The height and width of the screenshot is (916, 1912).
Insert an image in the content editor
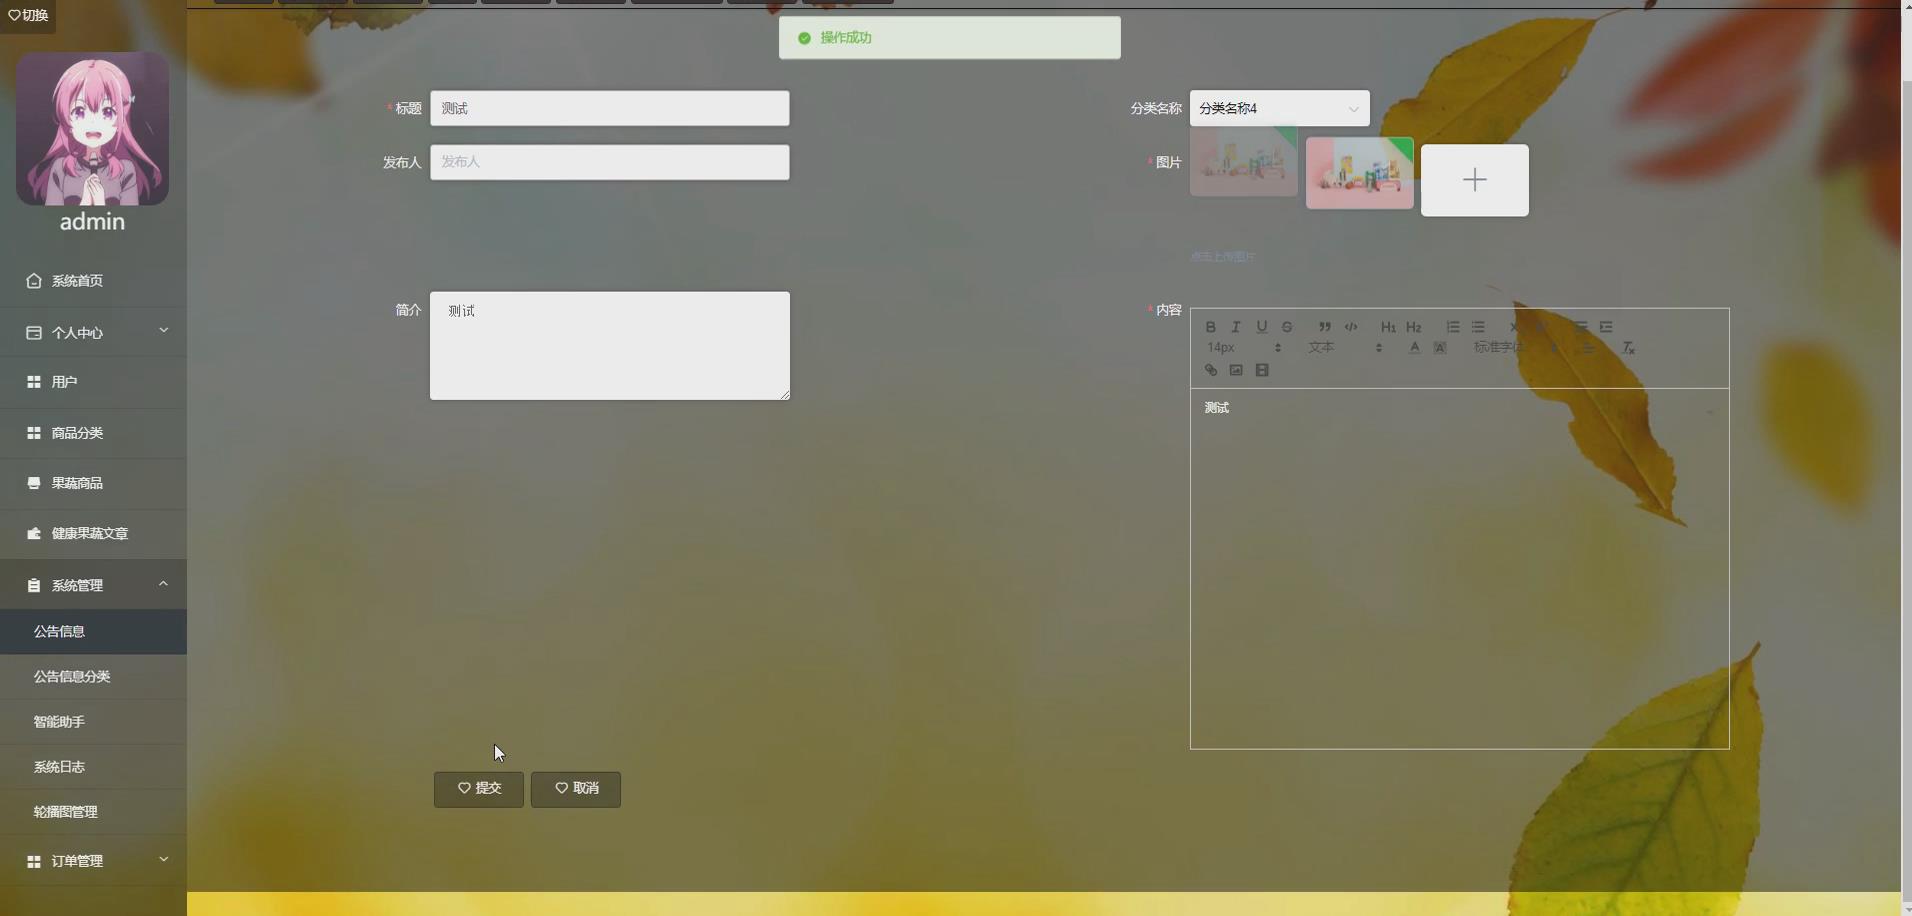click(x=1236, y=370)
